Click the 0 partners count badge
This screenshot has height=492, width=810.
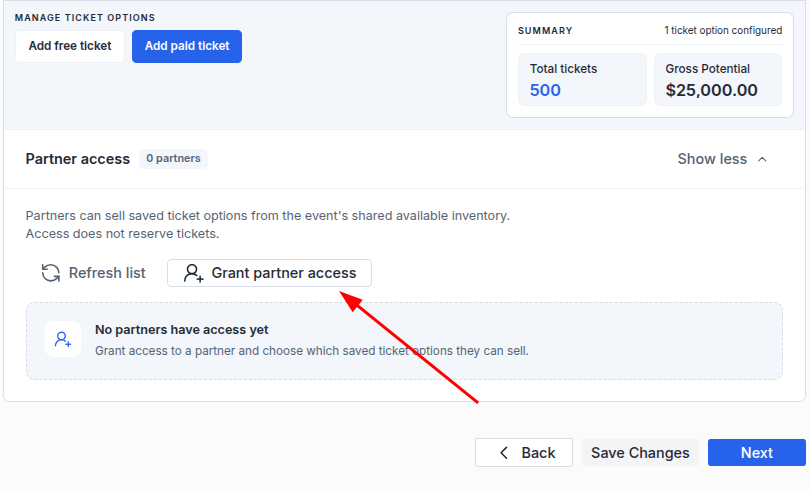click(x=173, y=159)
